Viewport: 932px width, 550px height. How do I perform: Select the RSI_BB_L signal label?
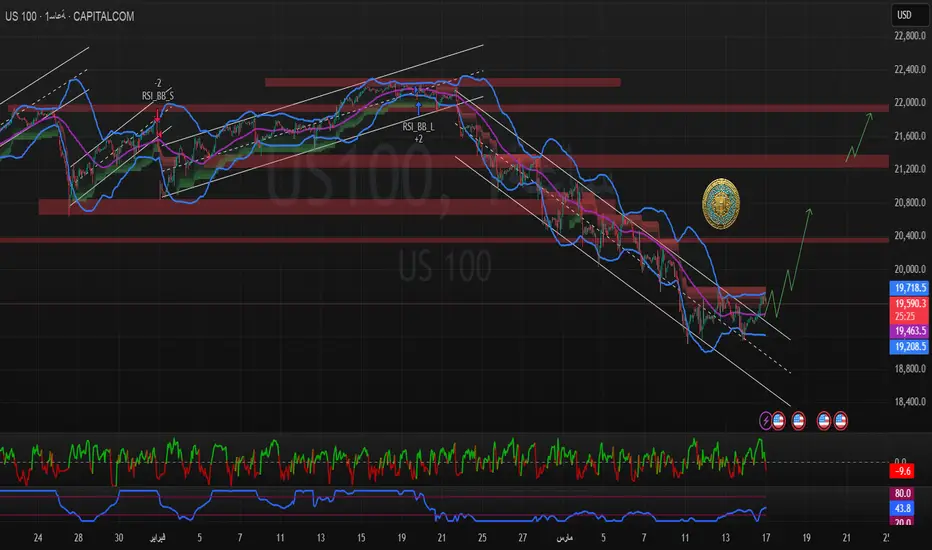coord(418,127)
